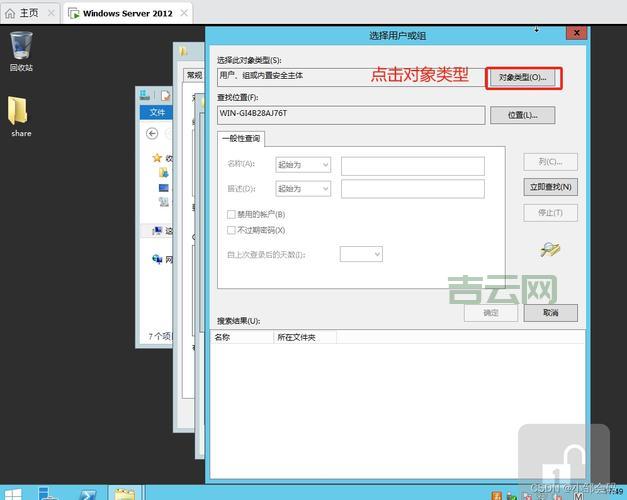Click the 取消 button
The width and height of the screenshot is (627, 500).
point(551,313)
